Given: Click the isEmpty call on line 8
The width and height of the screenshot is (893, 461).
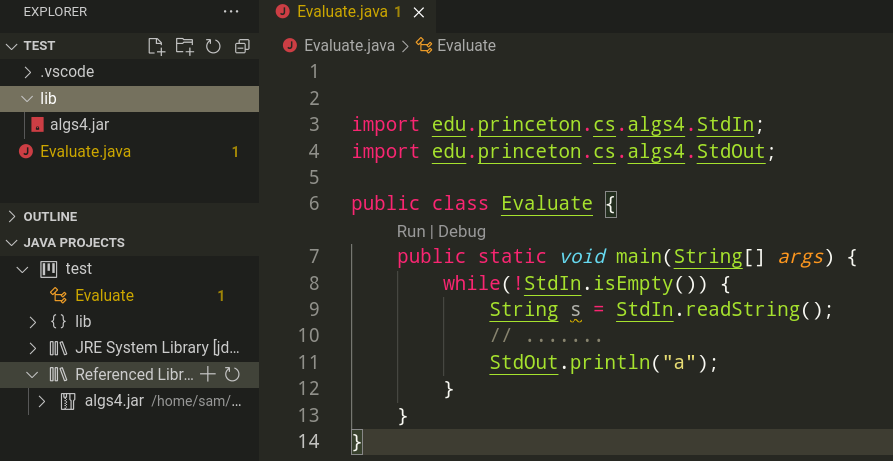Looking at the screenshot, I should (x=633, y=283).
